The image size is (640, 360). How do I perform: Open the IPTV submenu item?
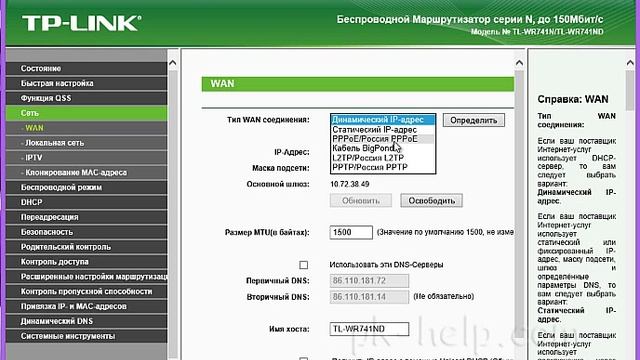87,158
